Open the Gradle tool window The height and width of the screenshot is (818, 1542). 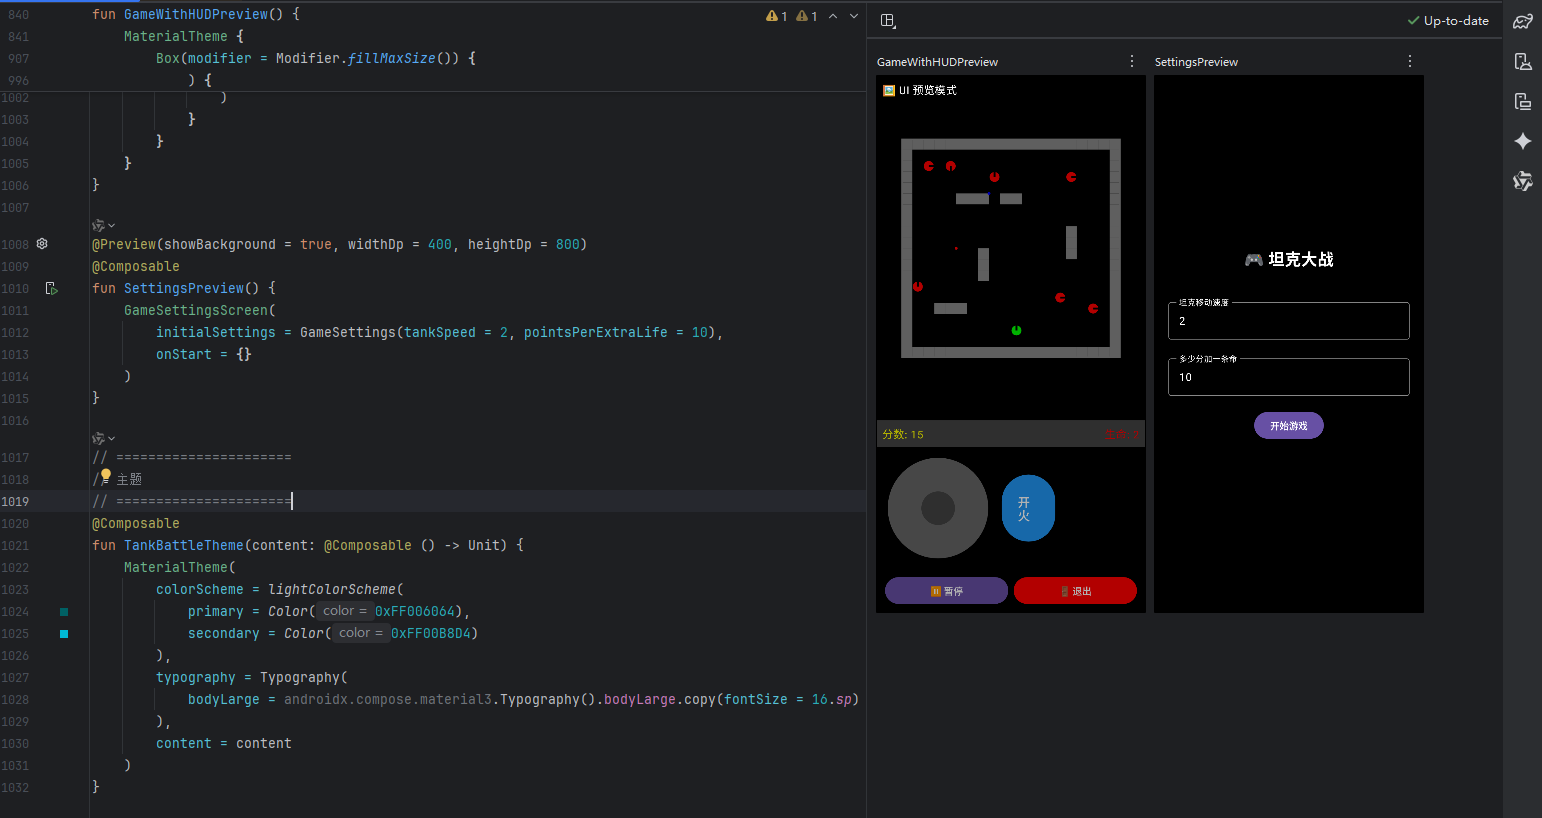coord(1522,21)
